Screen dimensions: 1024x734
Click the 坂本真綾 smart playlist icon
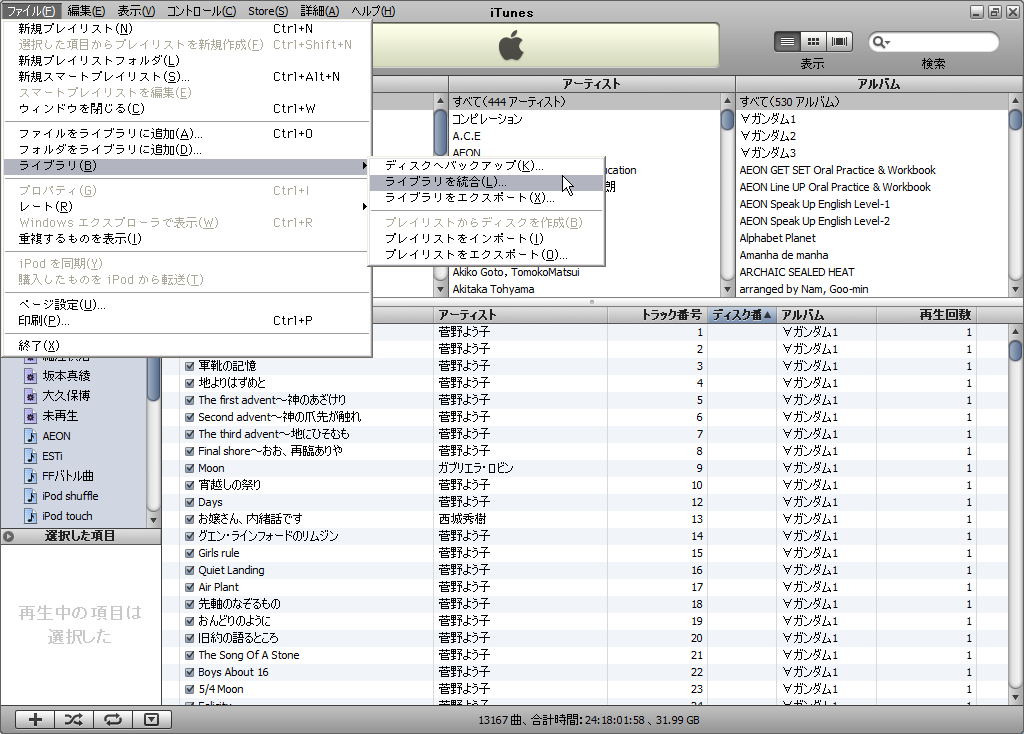tap(31, 376)
